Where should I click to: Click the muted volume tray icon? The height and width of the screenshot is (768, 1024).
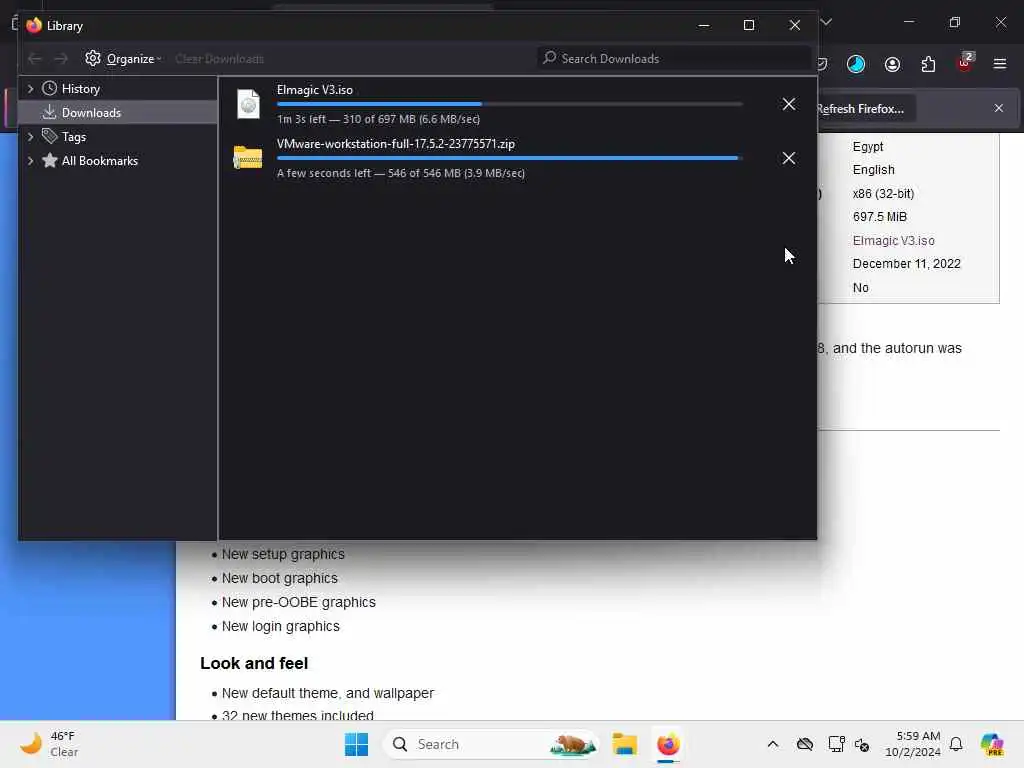click(x=862, y=744)
